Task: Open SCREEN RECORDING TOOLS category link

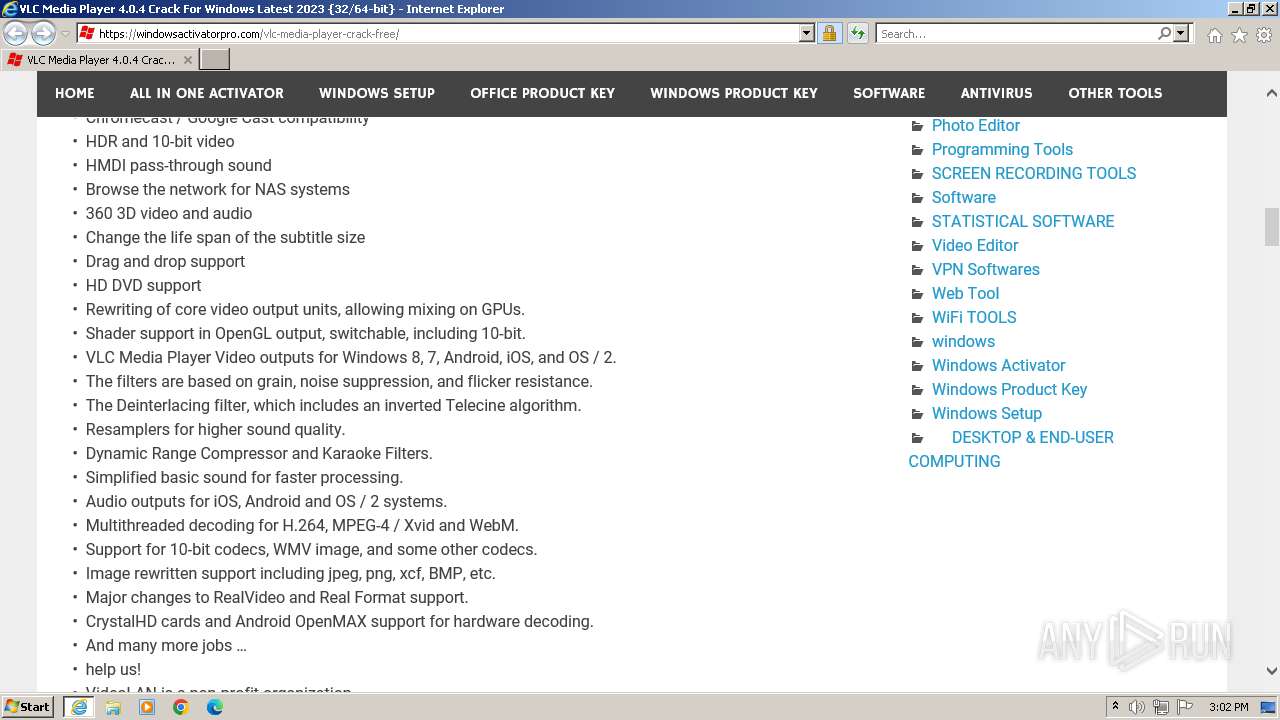Action: [1034, 173]
